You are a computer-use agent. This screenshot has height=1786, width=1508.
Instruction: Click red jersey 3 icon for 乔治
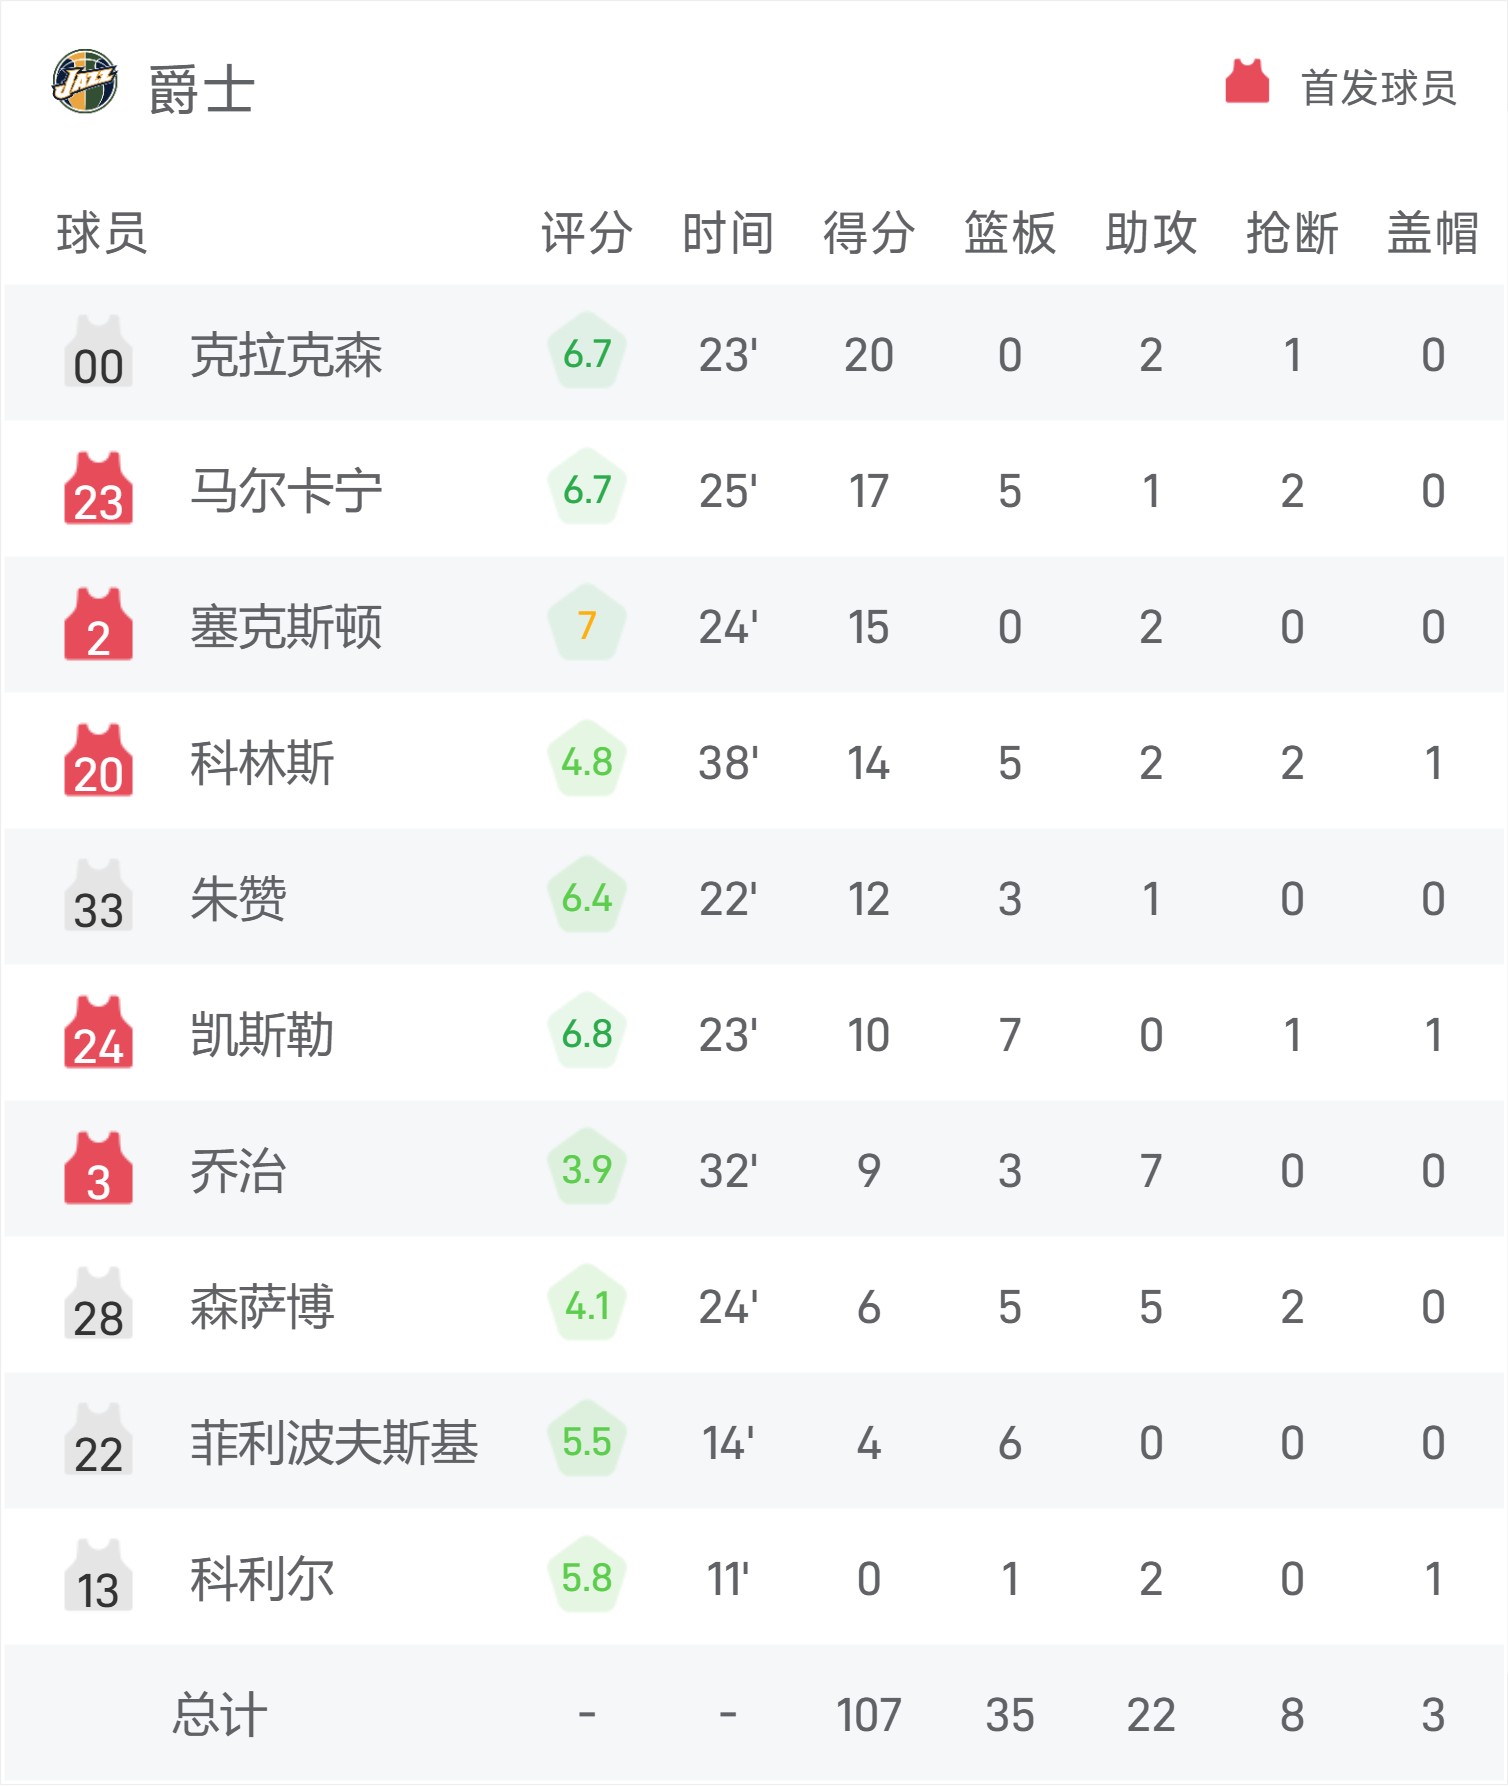(98, 1168)
